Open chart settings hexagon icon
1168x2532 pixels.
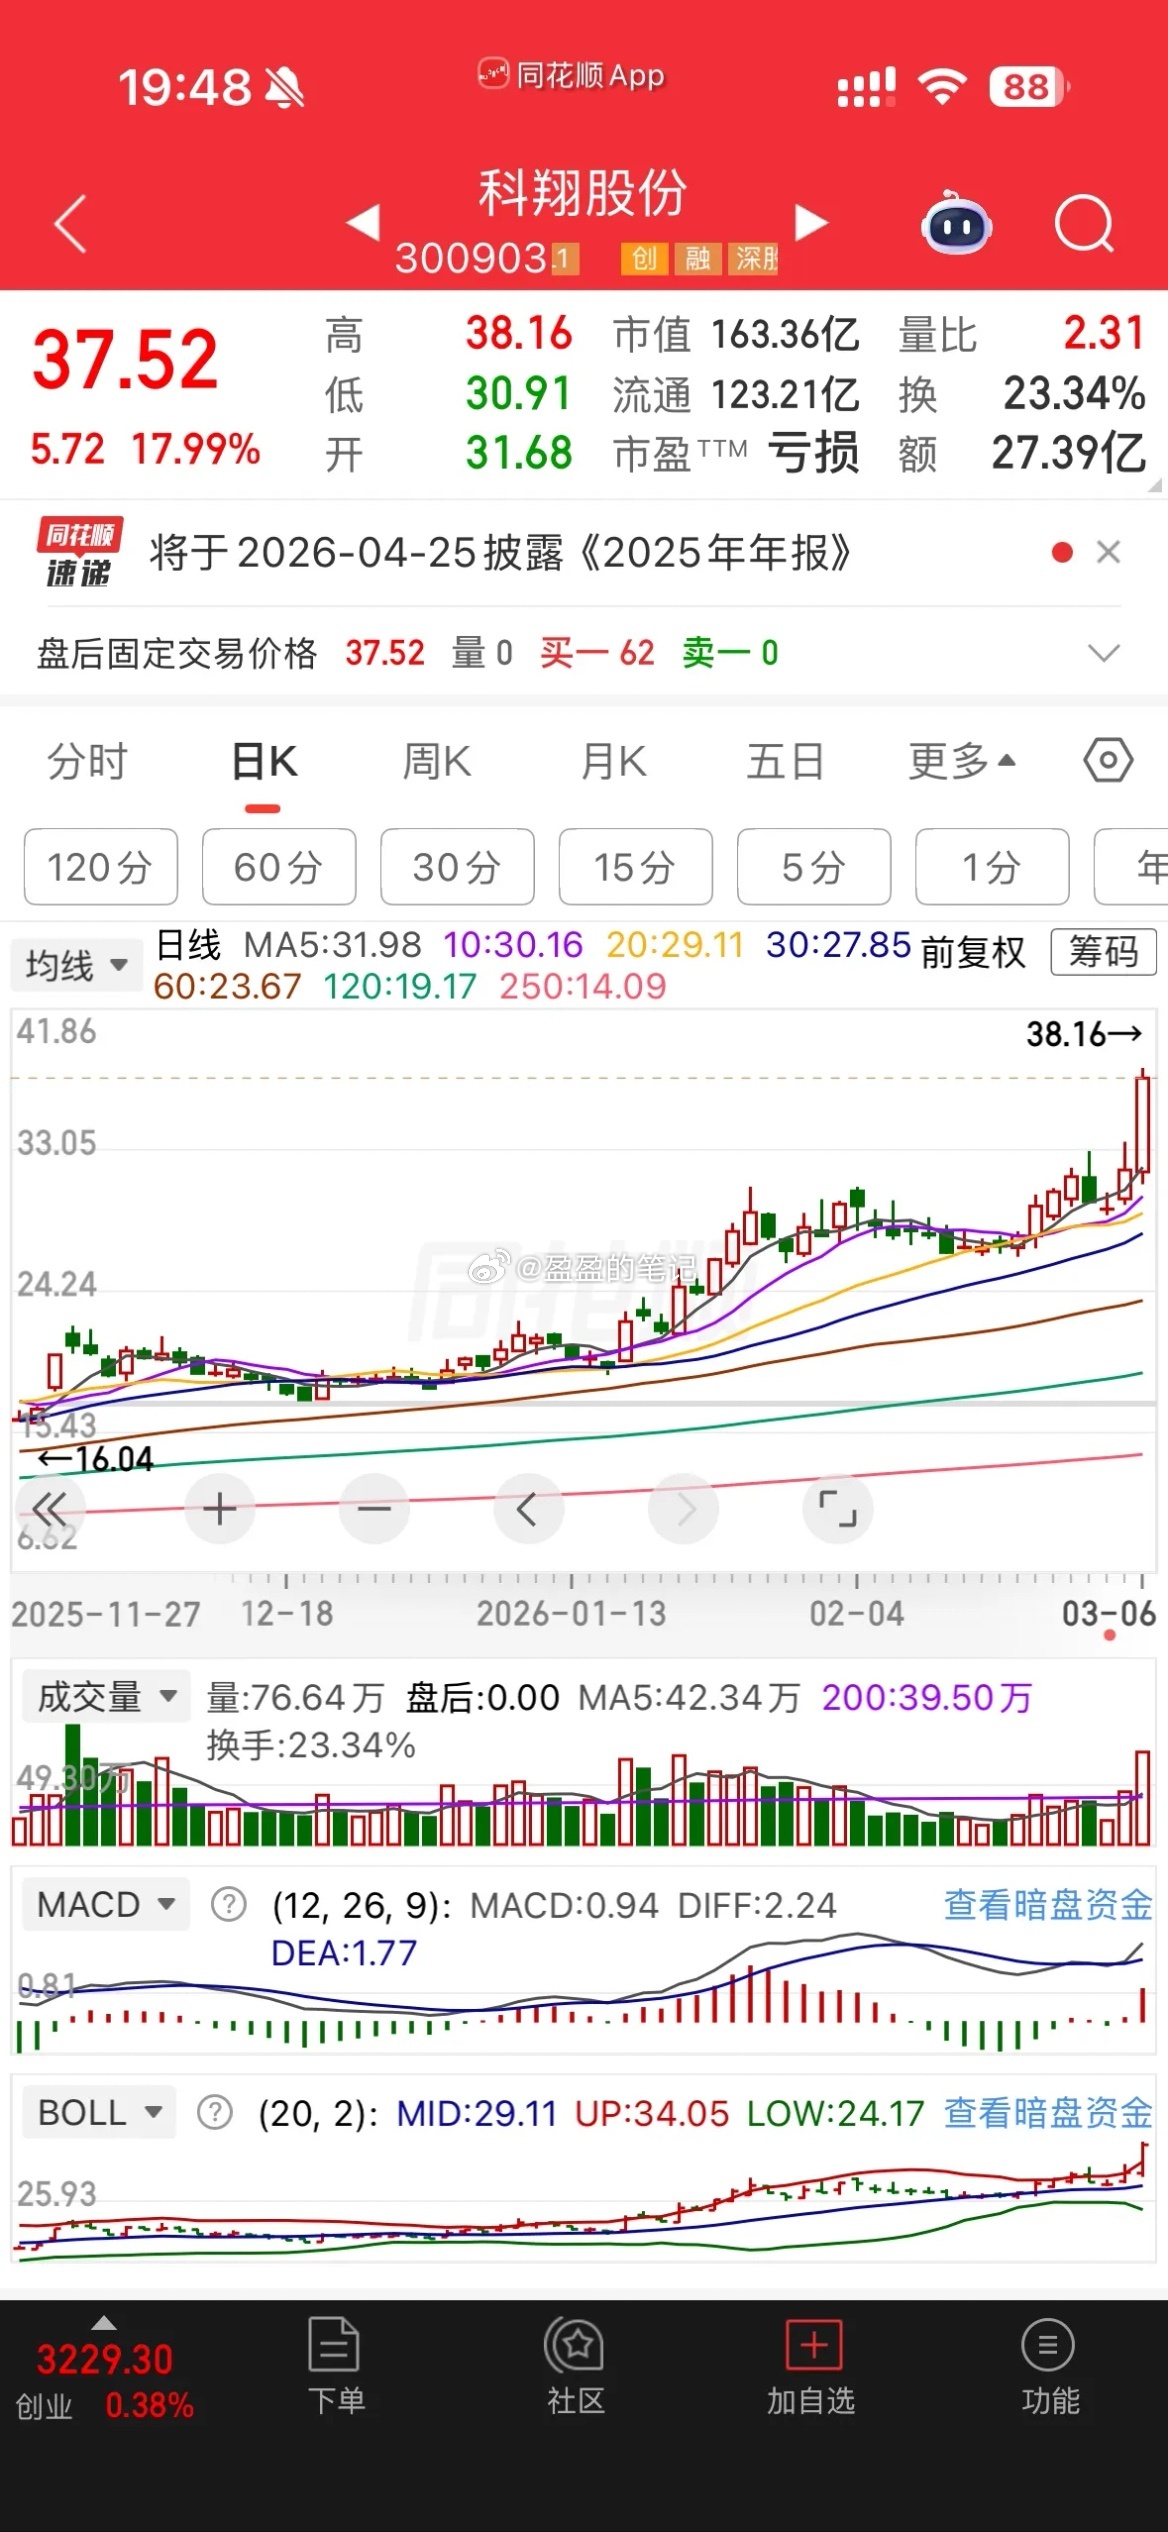[x=1108, y=761]
